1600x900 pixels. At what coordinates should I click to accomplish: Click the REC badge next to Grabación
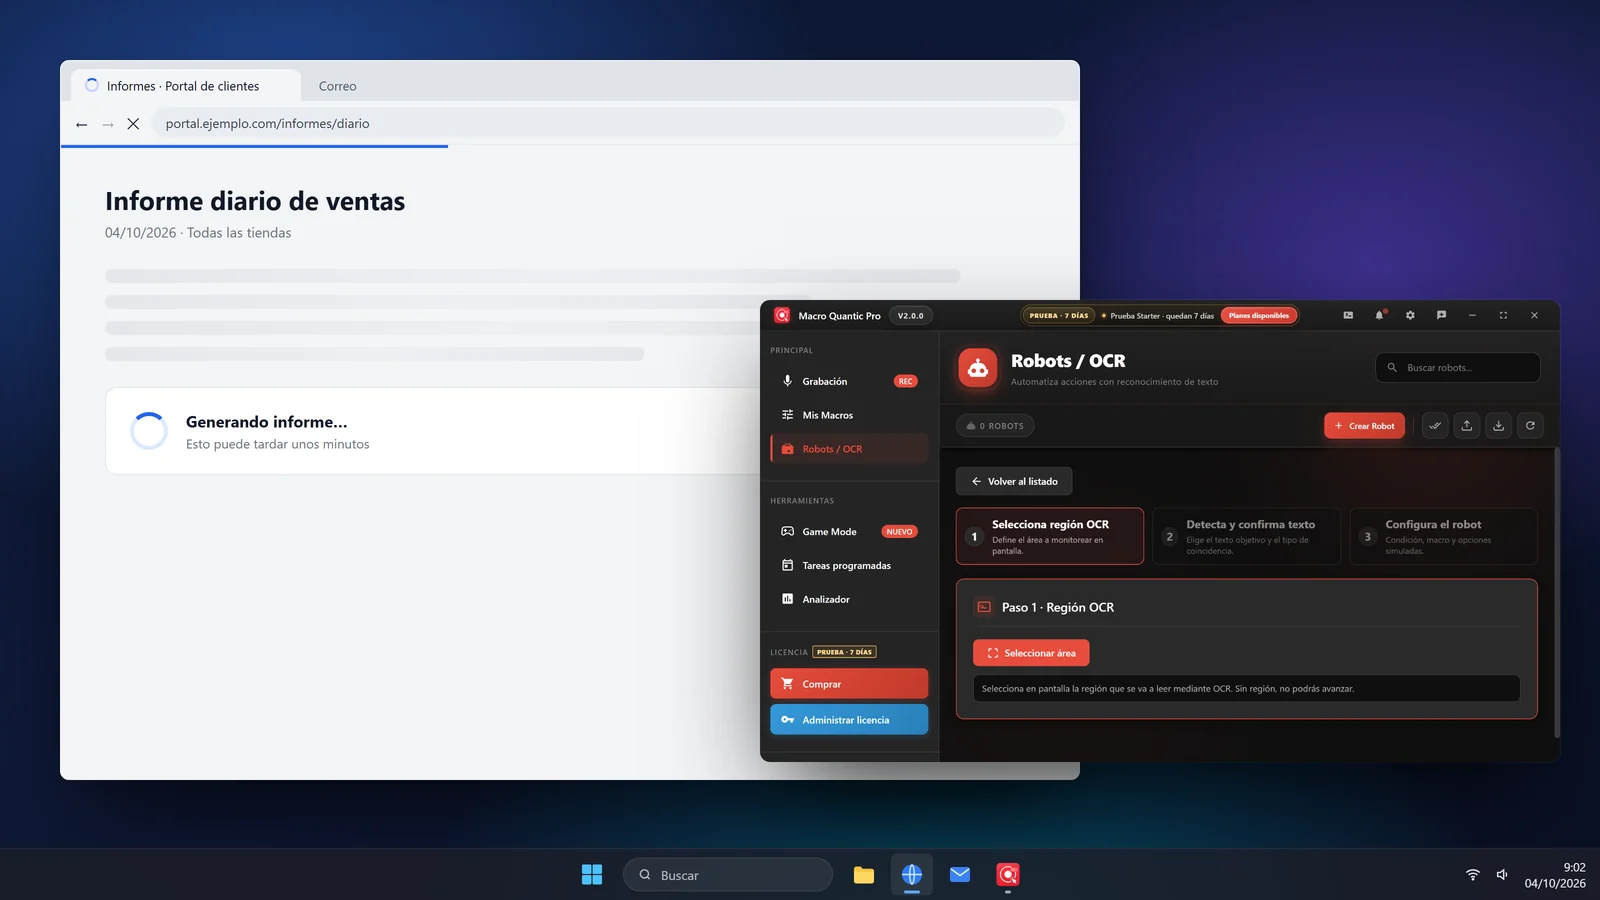click(x=905, y=381)
